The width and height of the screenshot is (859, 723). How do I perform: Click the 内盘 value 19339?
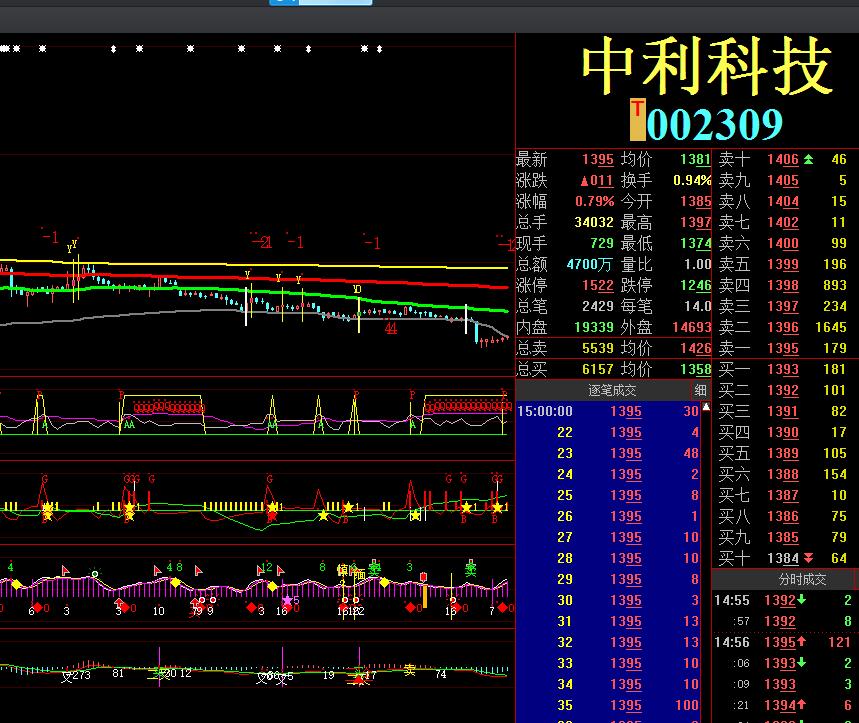tap(594, 327)
